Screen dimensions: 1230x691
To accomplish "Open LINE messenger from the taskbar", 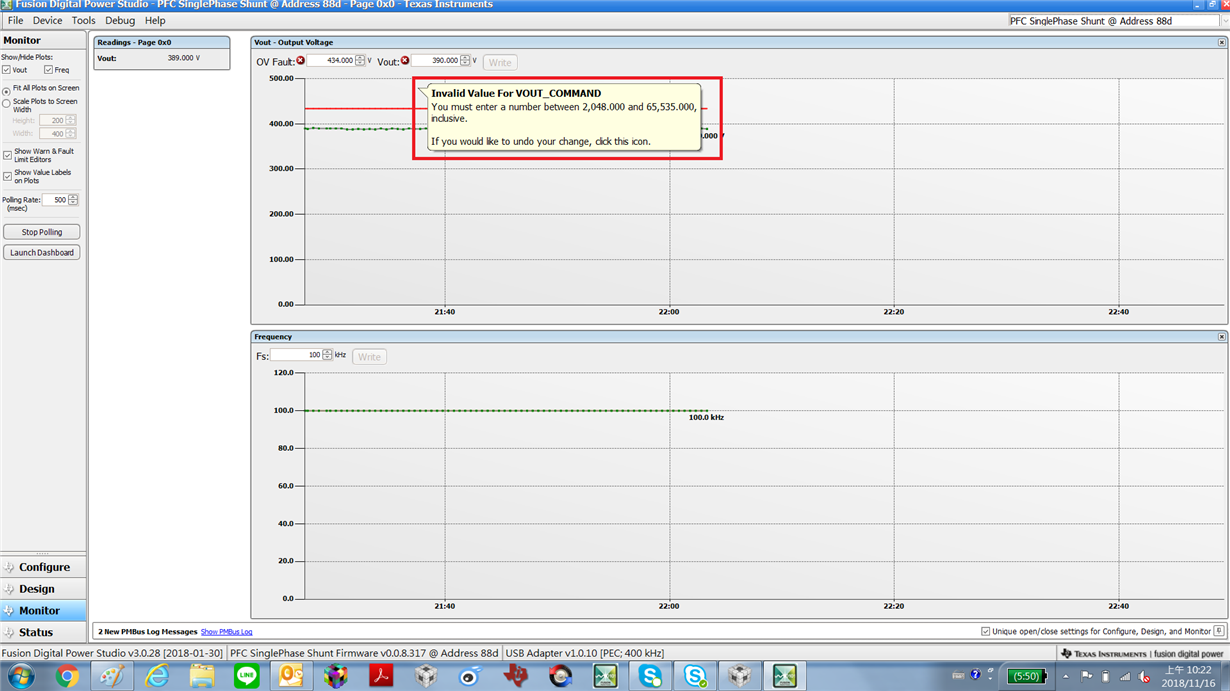I will pyautogui.click(x=247, y=676).
